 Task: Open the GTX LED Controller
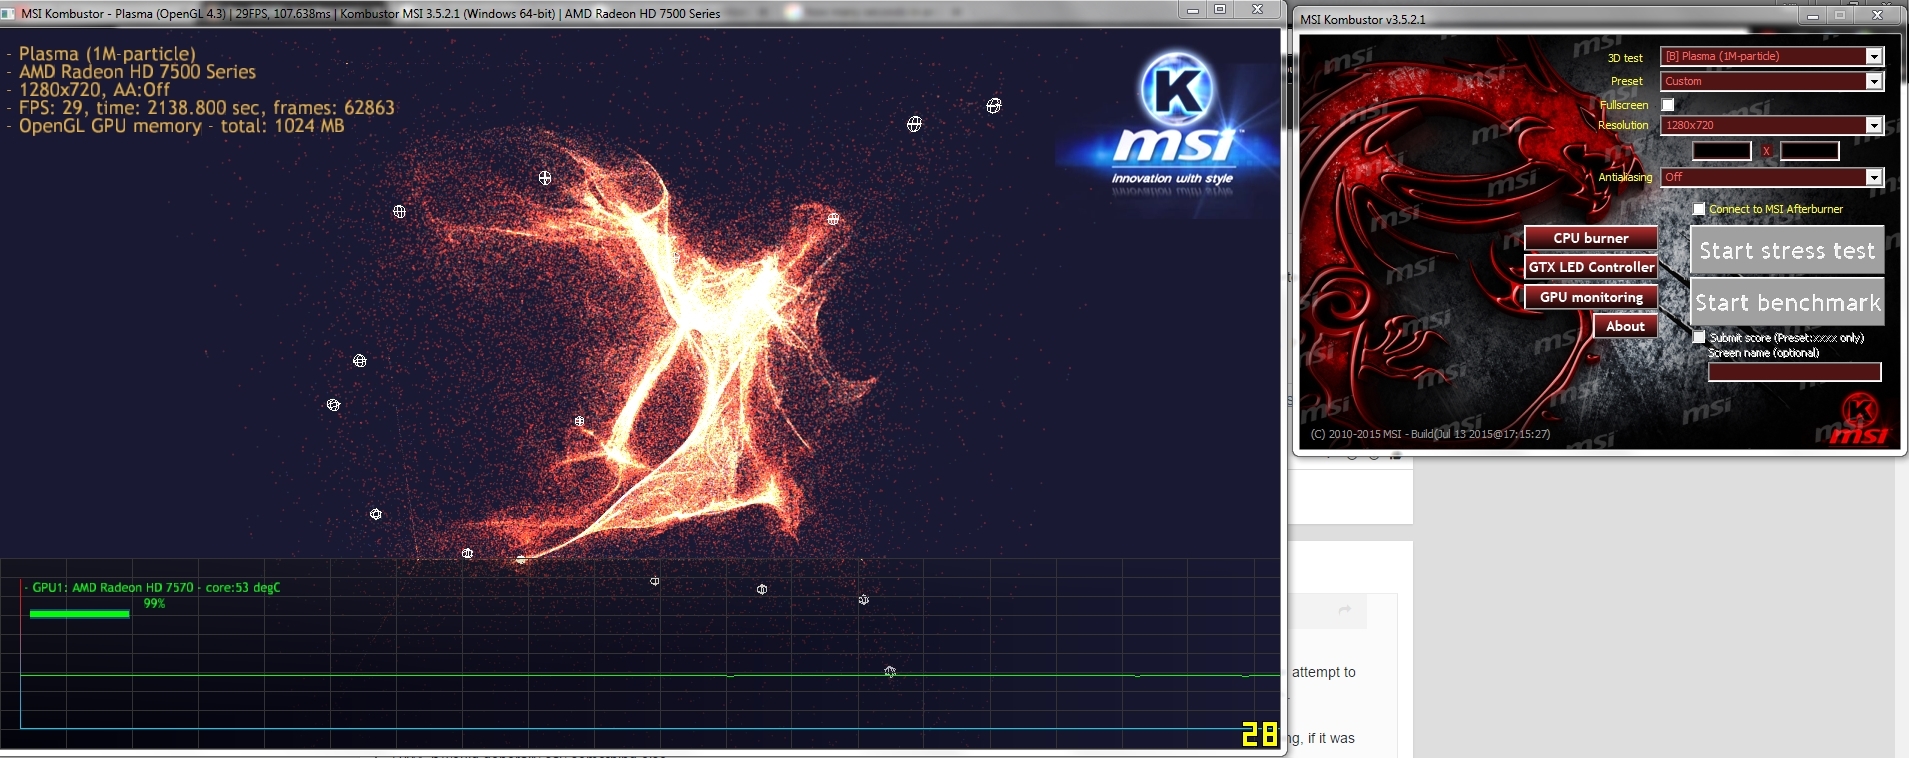click(x=1590, y=267)
